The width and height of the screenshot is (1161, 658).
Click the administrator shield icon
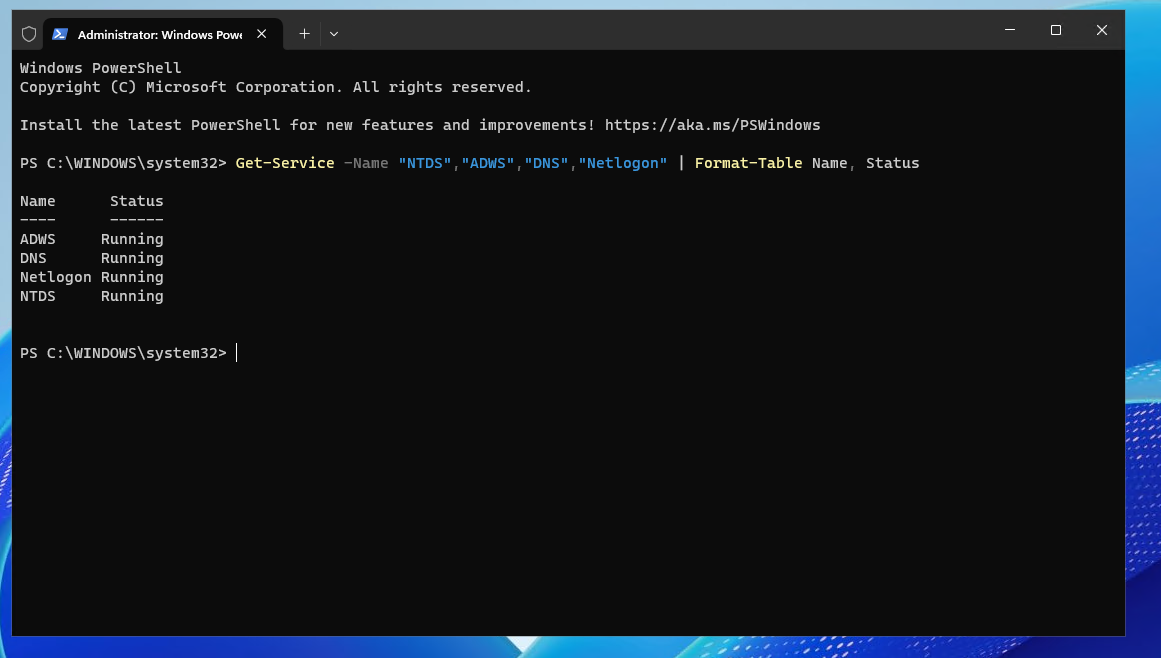(x=29, y=34)
